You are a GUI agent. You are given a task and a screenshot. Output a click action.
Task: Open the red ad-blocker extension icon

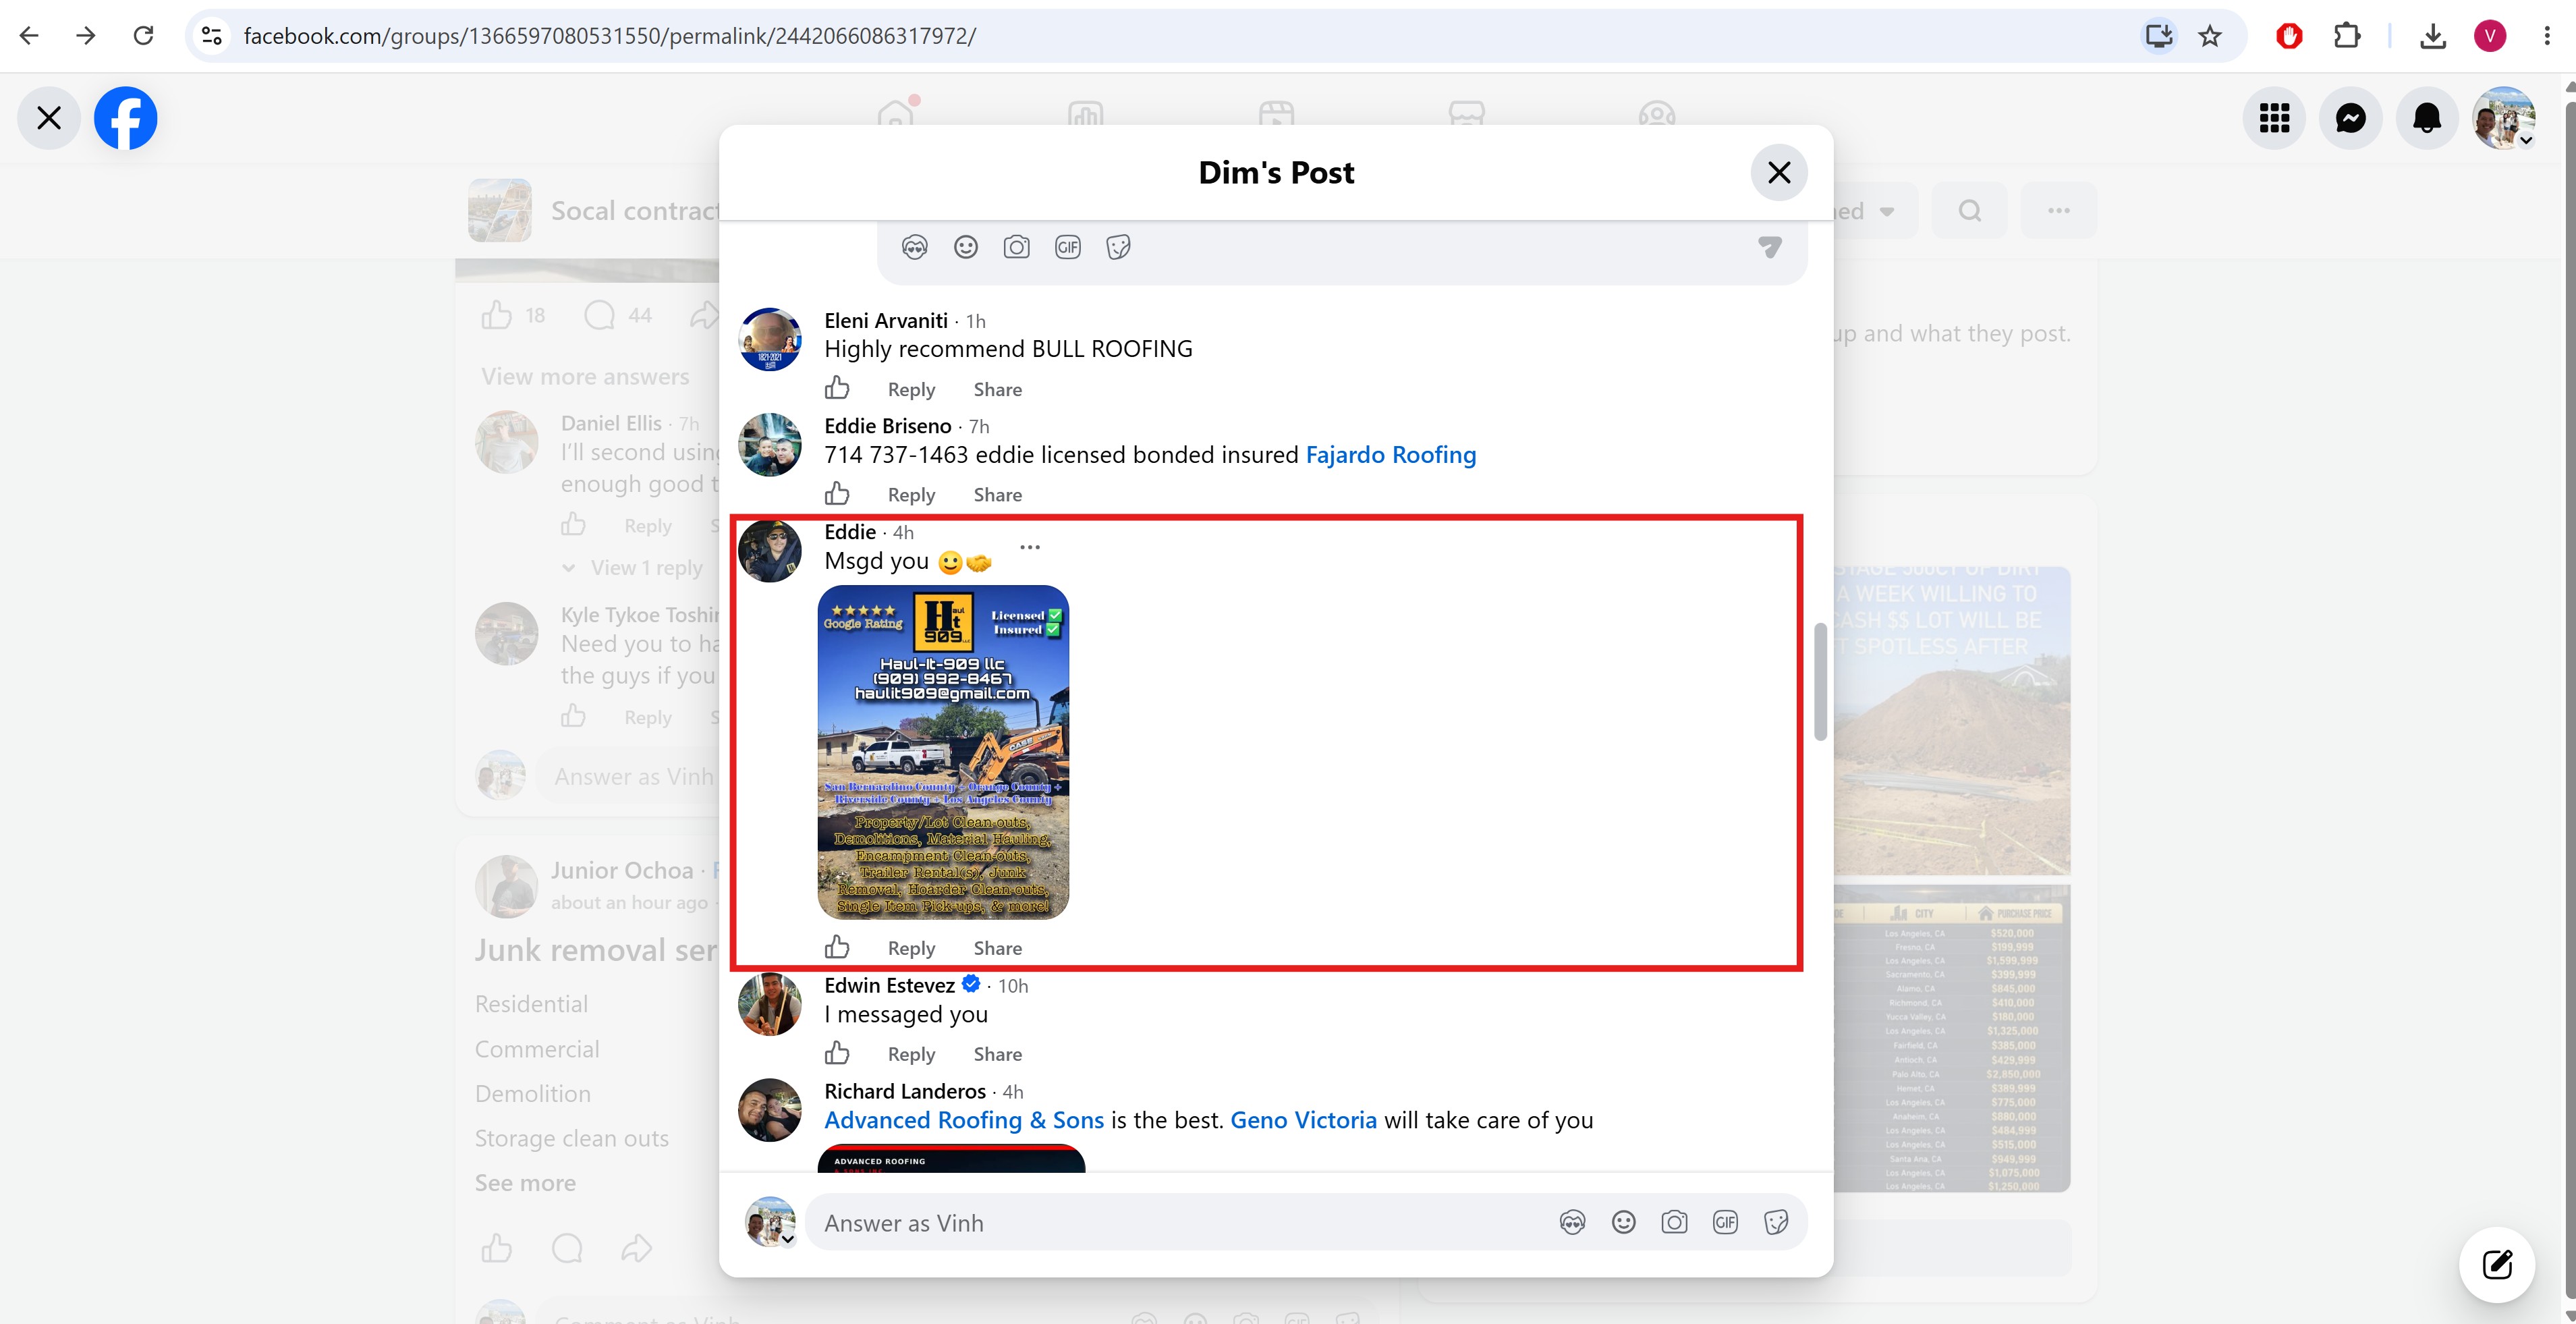2289,36
